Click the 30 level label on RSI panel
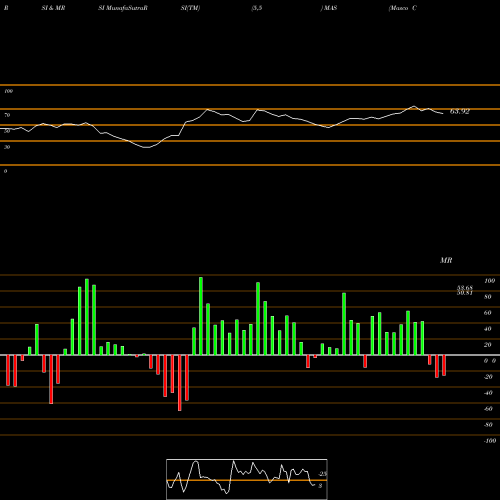 [x=7, y=147]
